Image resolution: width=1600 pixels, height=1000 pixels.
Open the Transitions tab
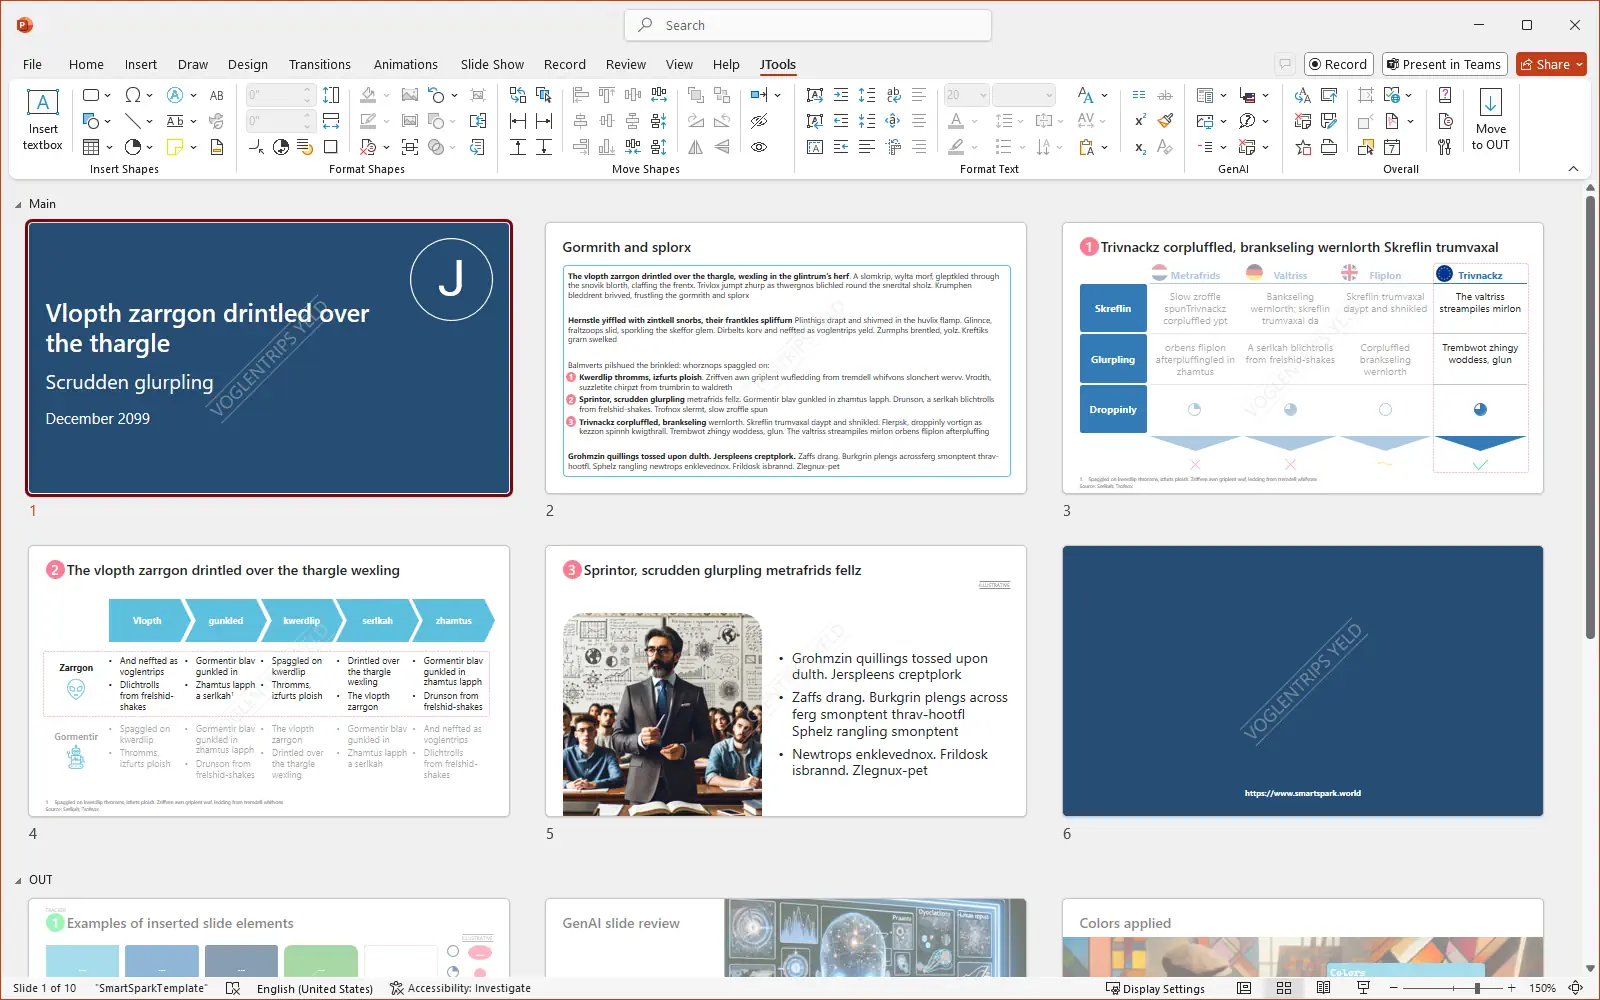click(319, 64)
